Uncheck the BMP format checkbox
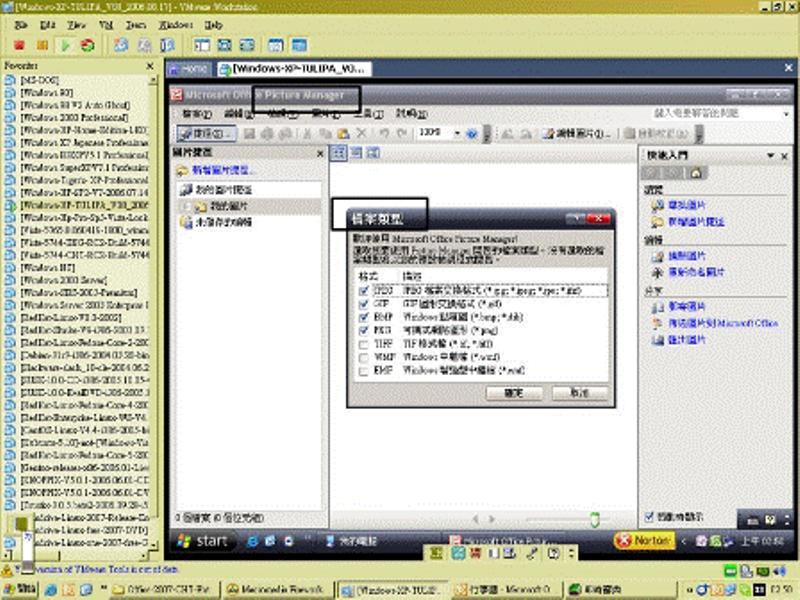The height and width of the screenshot is (600, 800). (x=363, y=318)
